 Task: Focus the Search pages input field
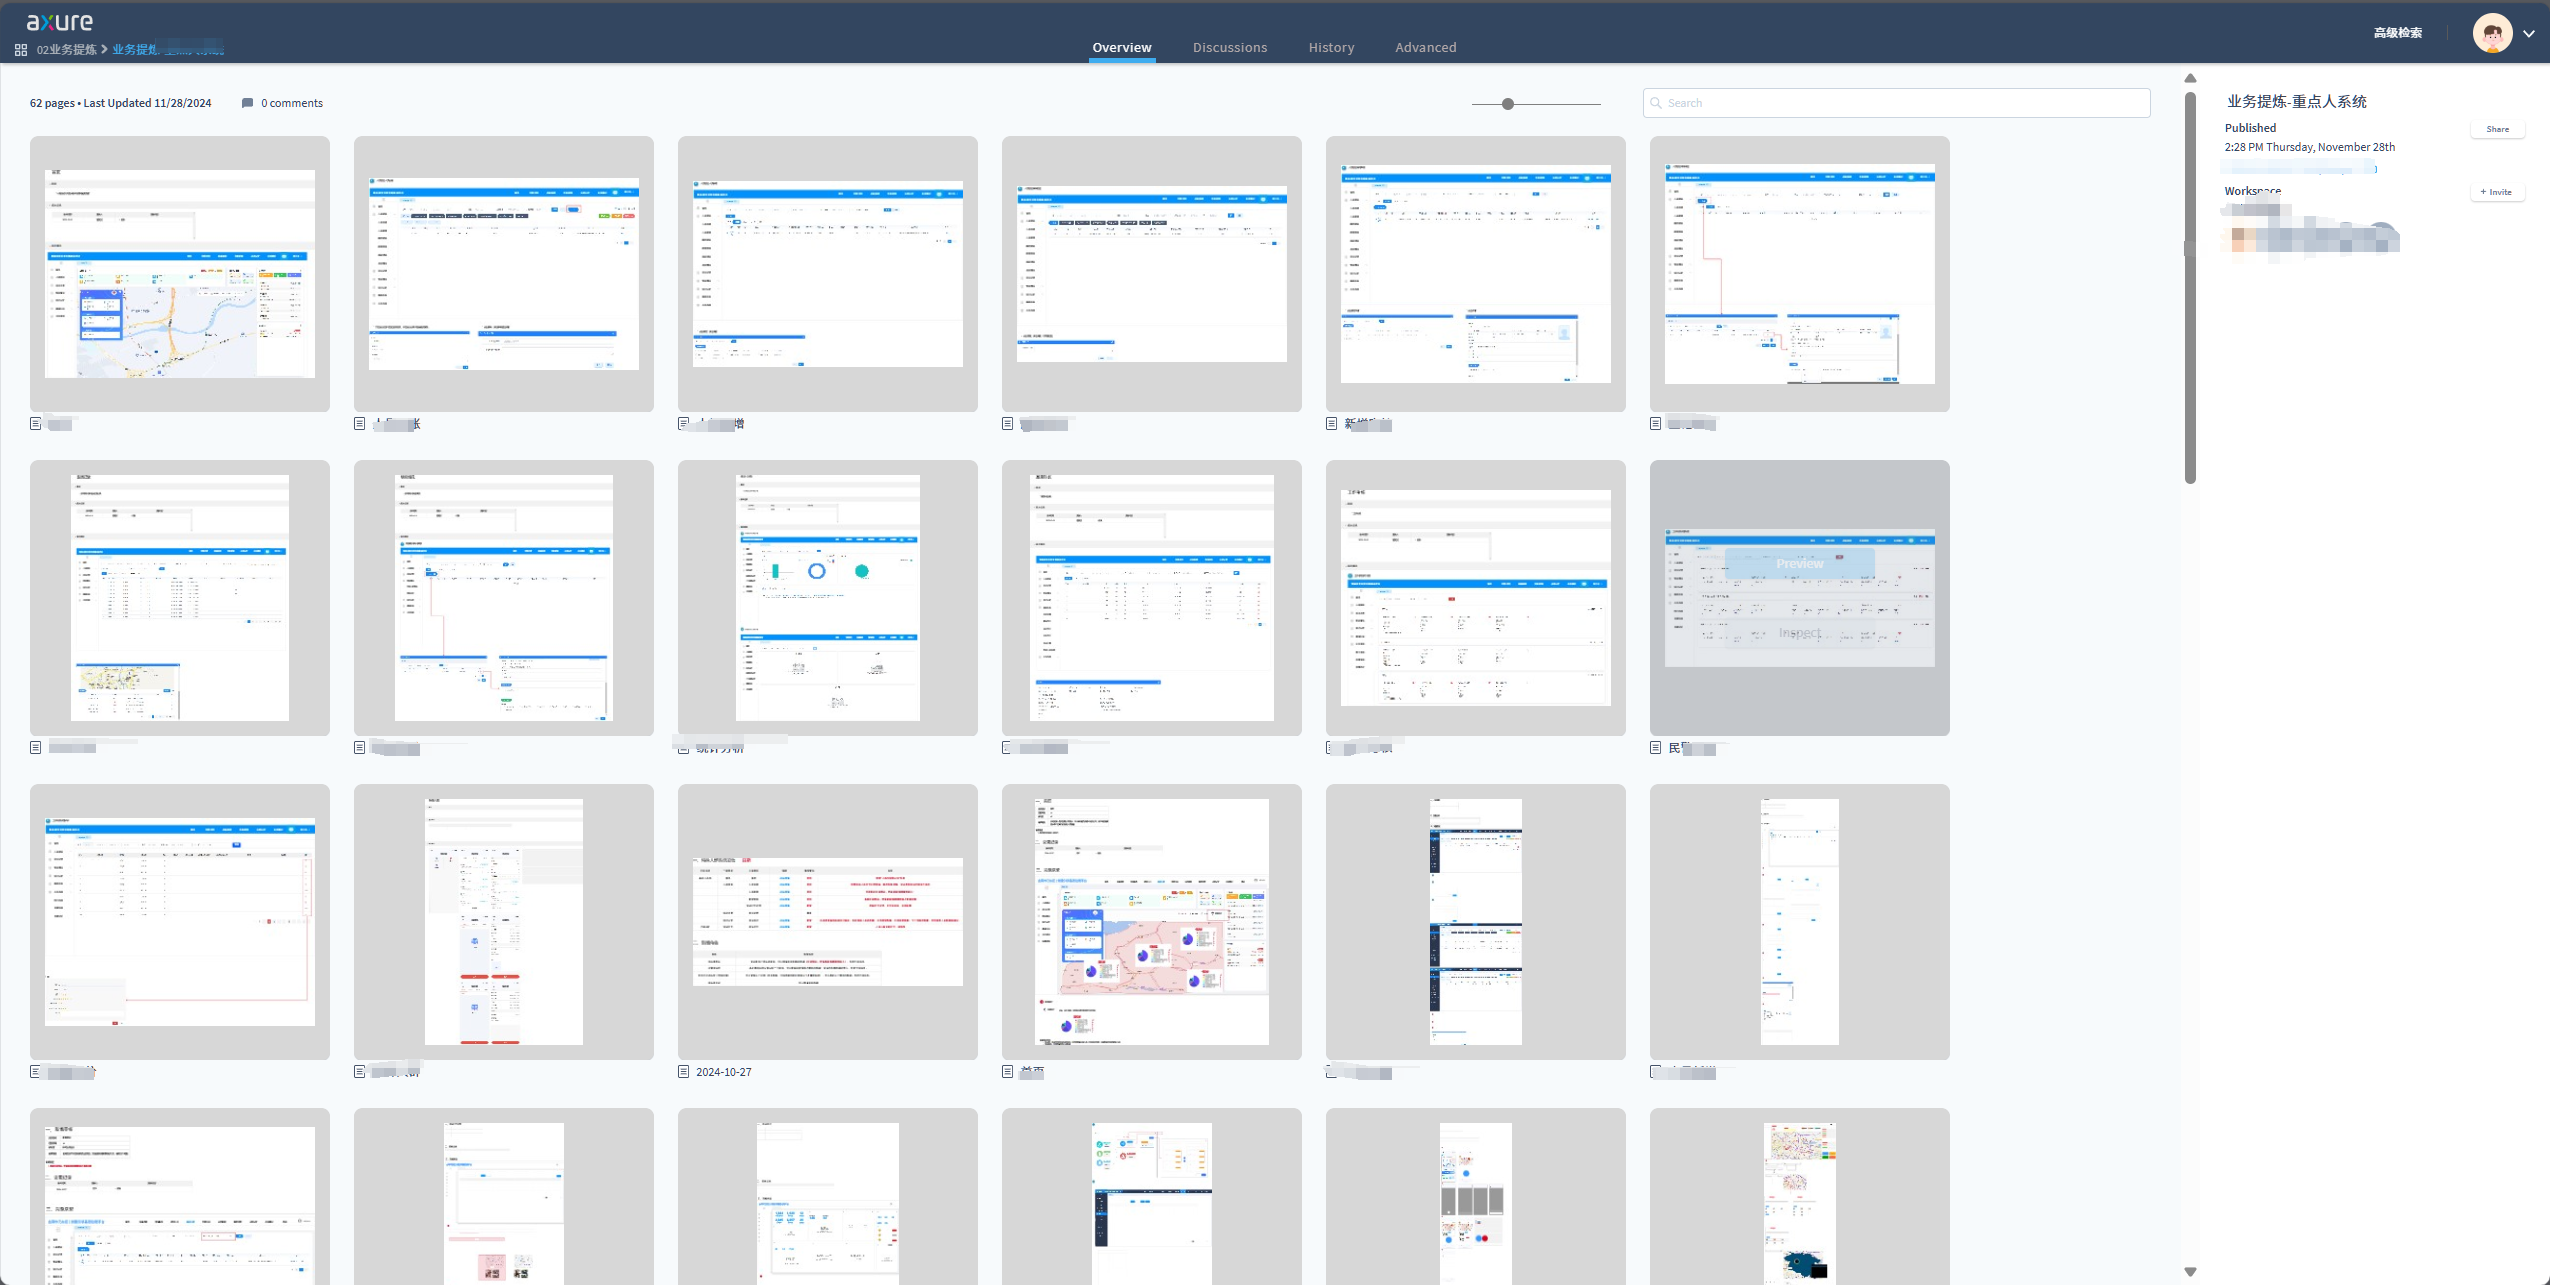coord(1900,103)
